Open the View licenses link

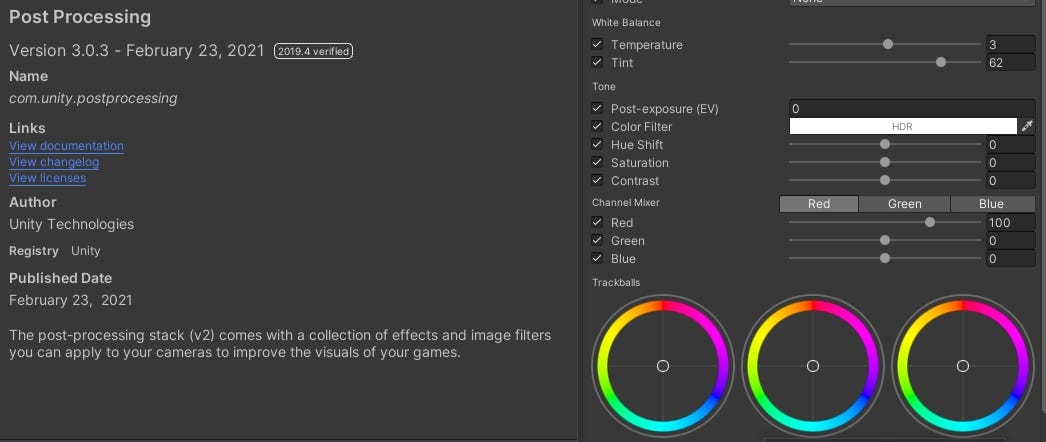pos(47,178)
